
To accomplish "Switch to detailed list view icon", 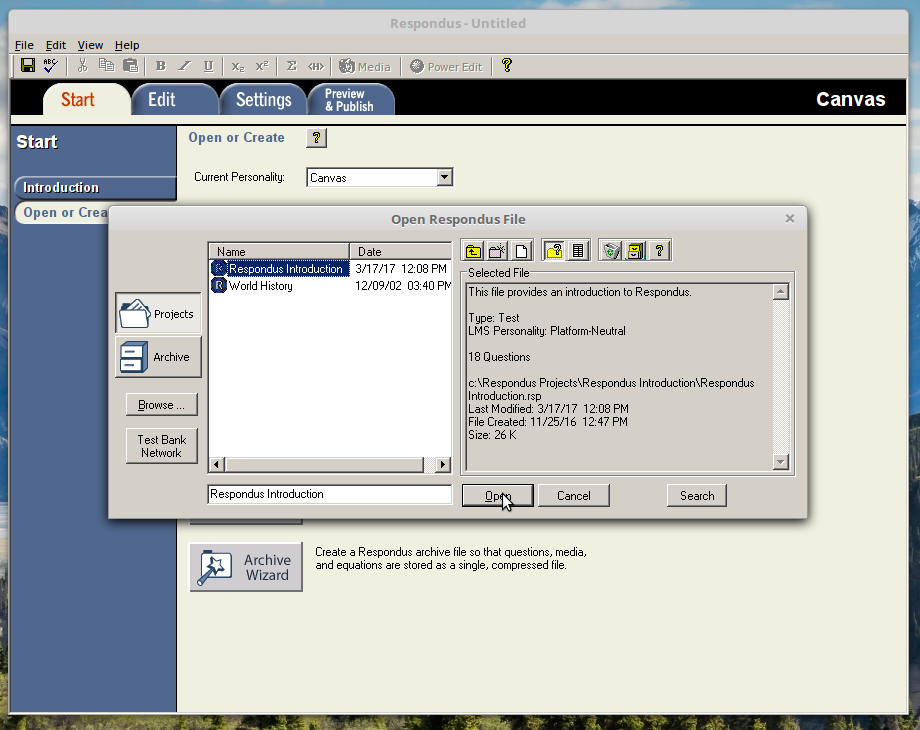I will (x=578, y=251).
